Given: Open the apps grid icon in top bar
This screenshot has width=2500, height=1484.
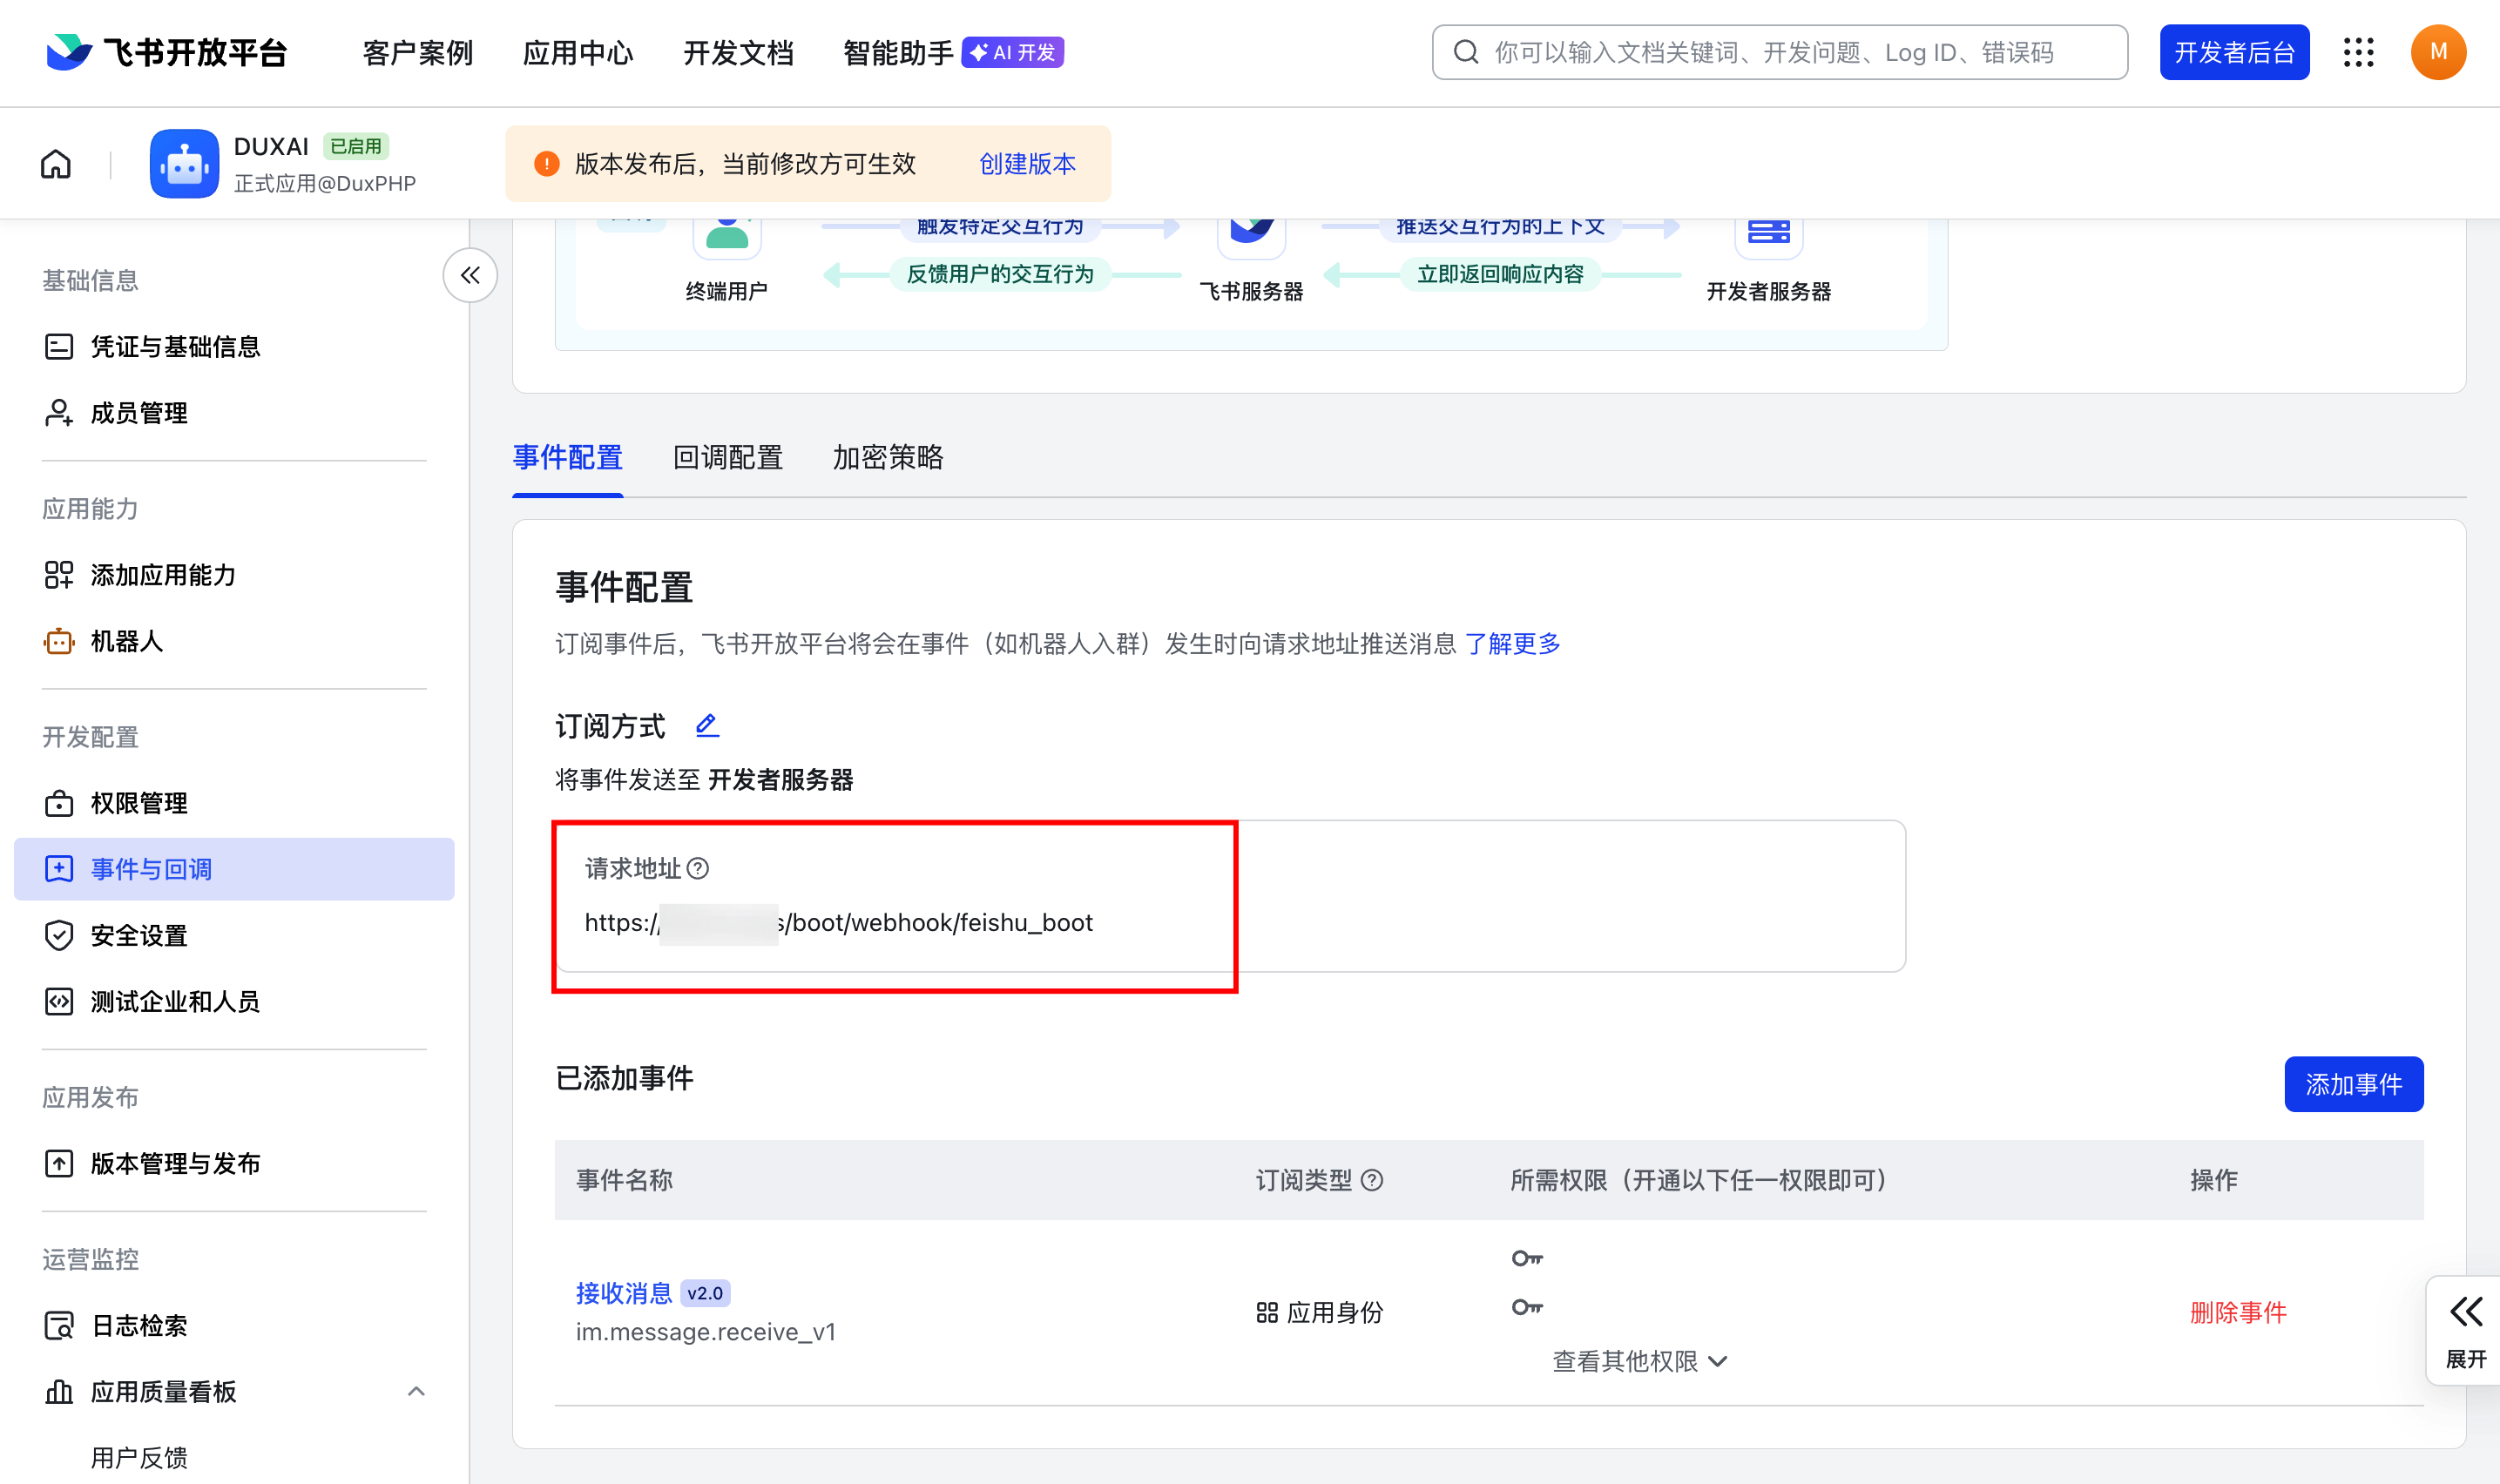Looking at the screenshot, I should pyautogui.click(x=2359, y=52).
